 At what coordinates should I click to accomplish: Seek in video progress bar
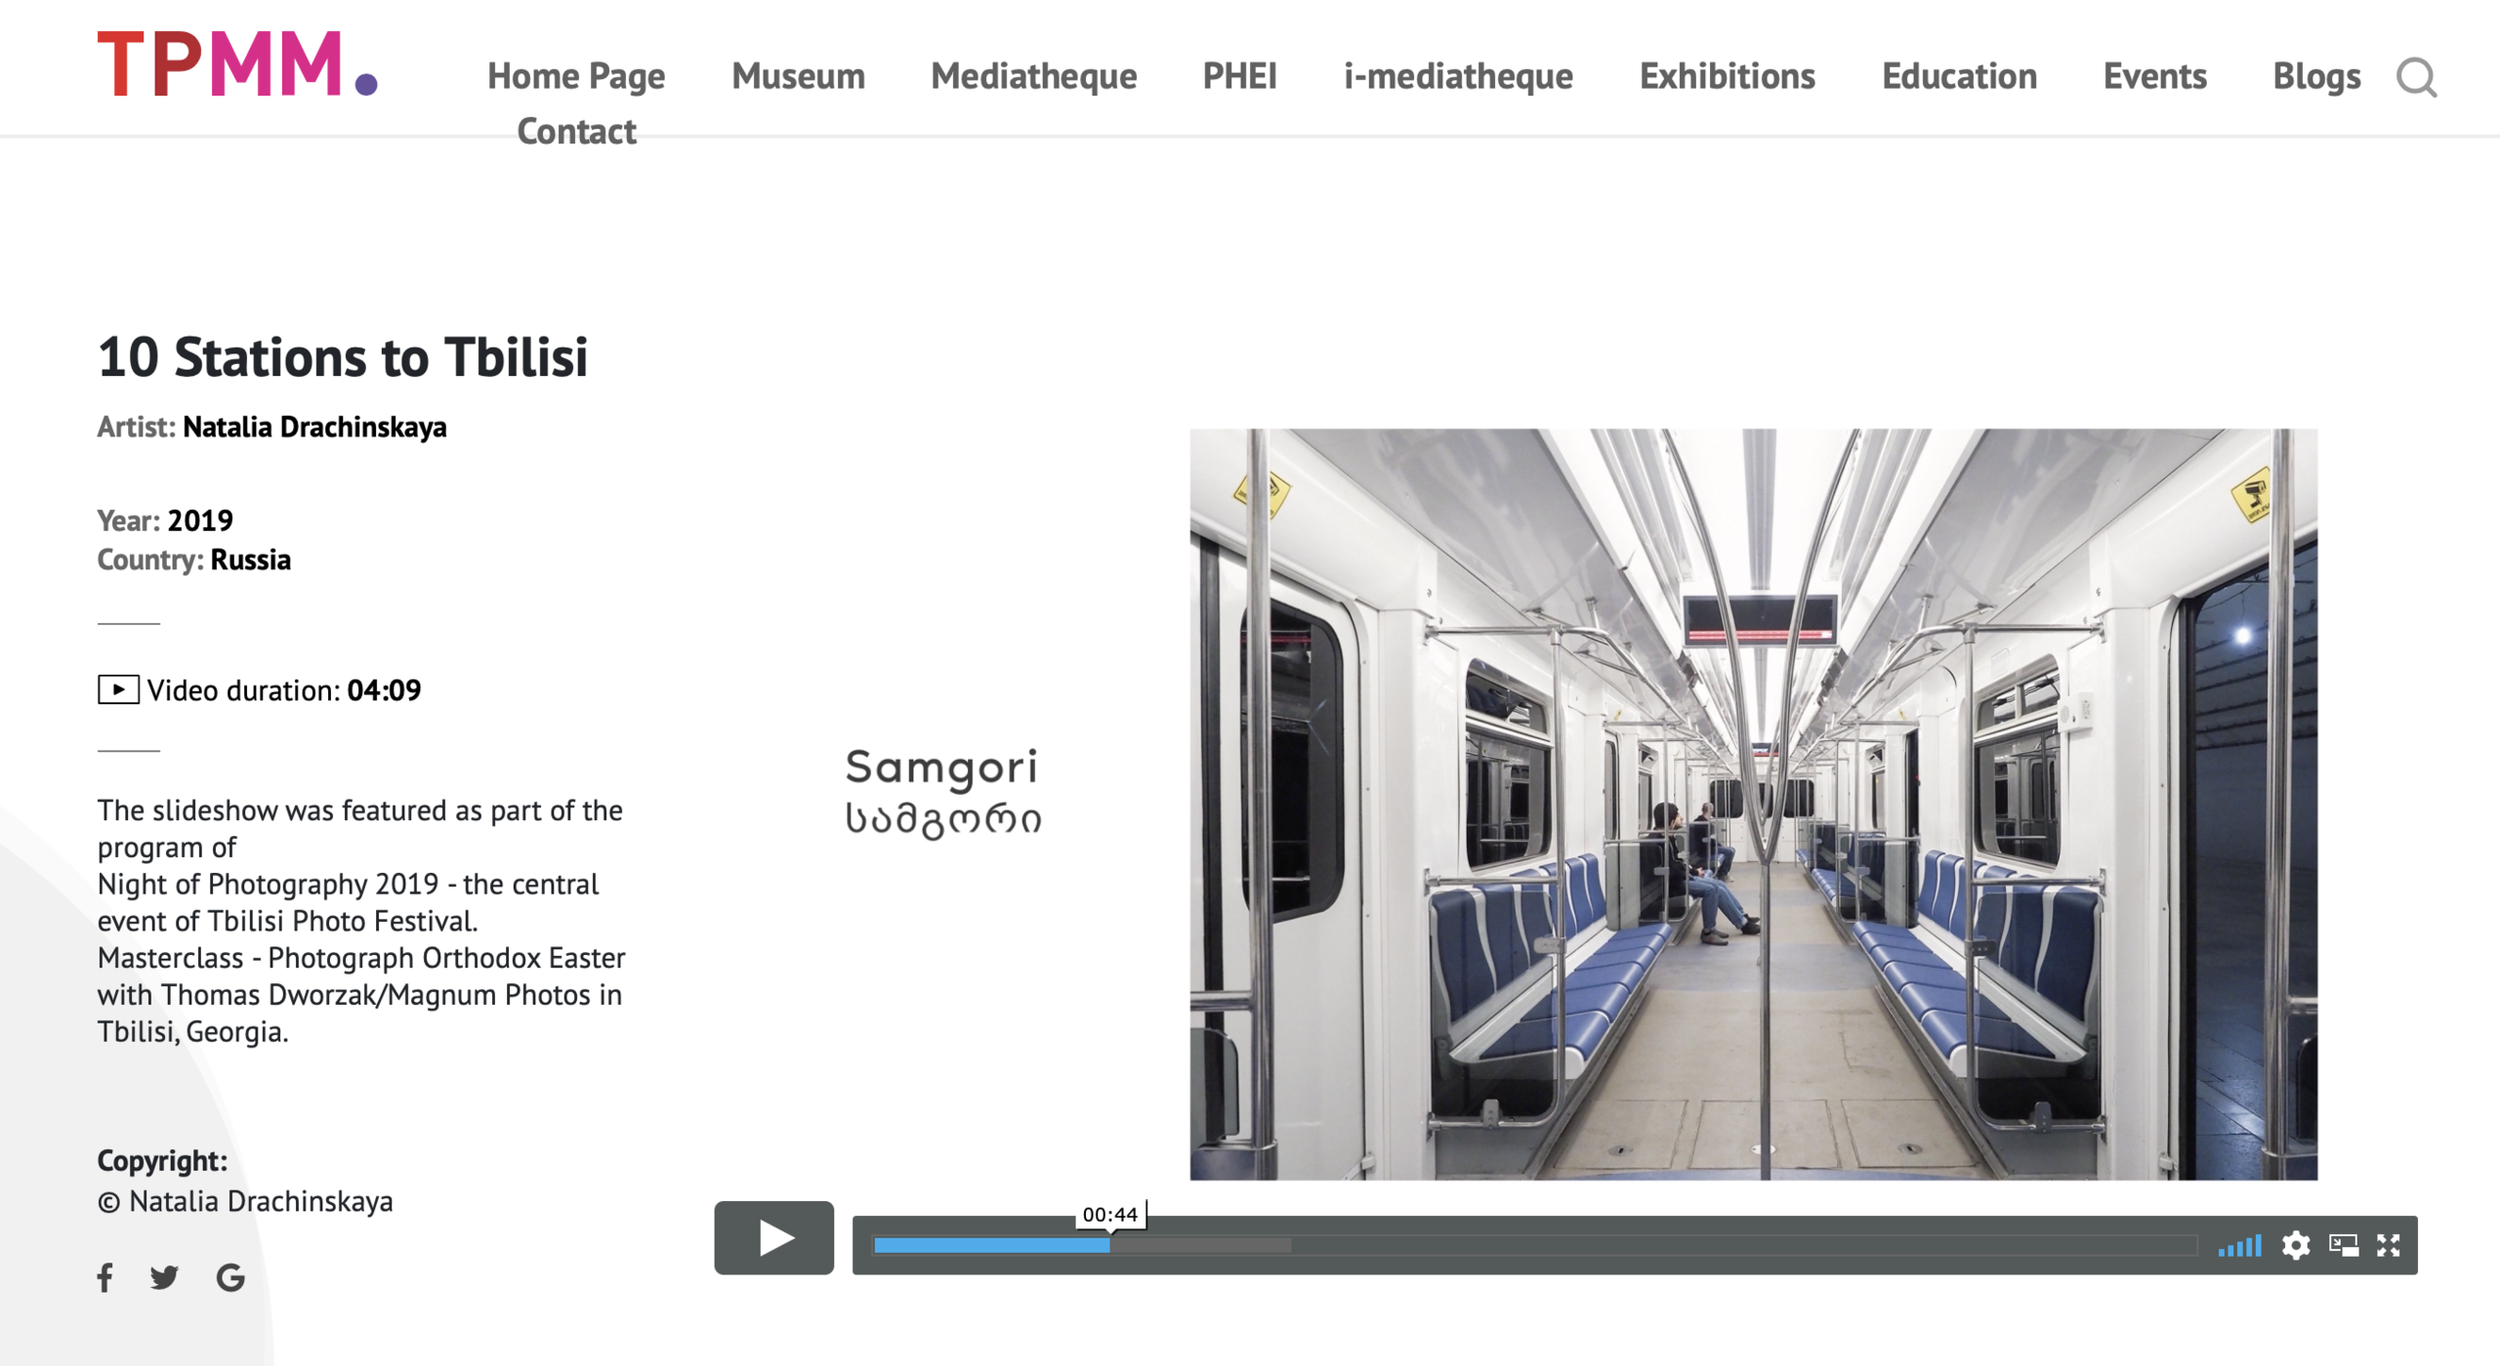[x=1533, y=1245]
